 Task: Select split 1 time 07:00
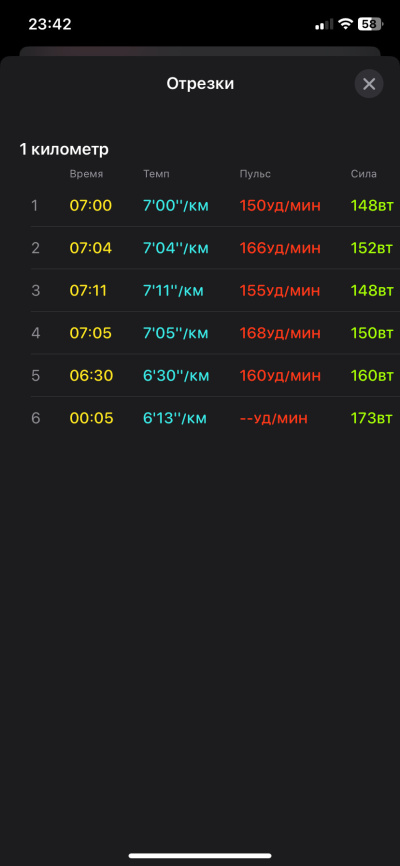click(x=91, y=205)
